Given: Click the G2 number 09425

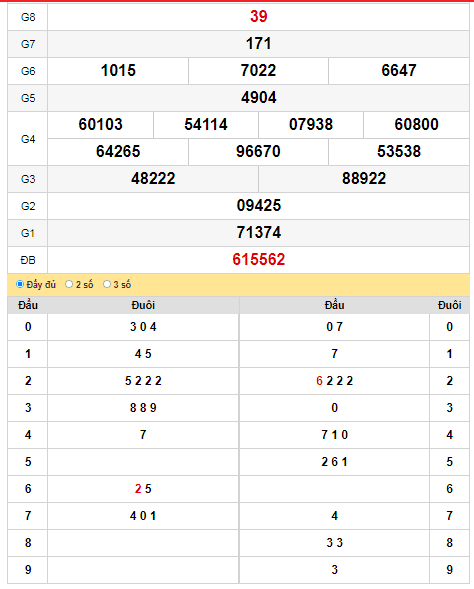Looking at the screenshot, I should (x=258, y=206).
